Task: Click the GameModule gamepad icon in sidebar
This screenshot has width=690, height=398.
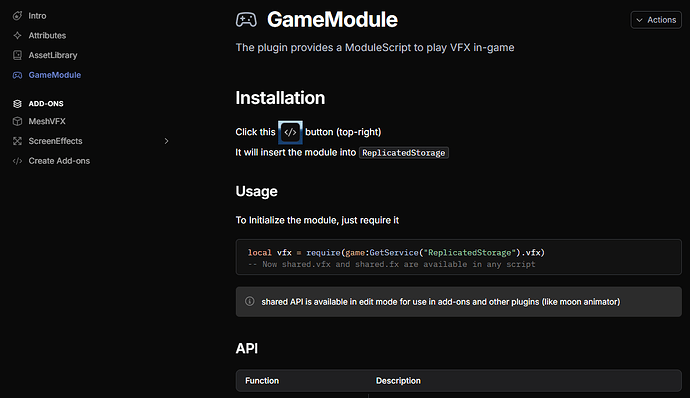Action: [17, 75]
